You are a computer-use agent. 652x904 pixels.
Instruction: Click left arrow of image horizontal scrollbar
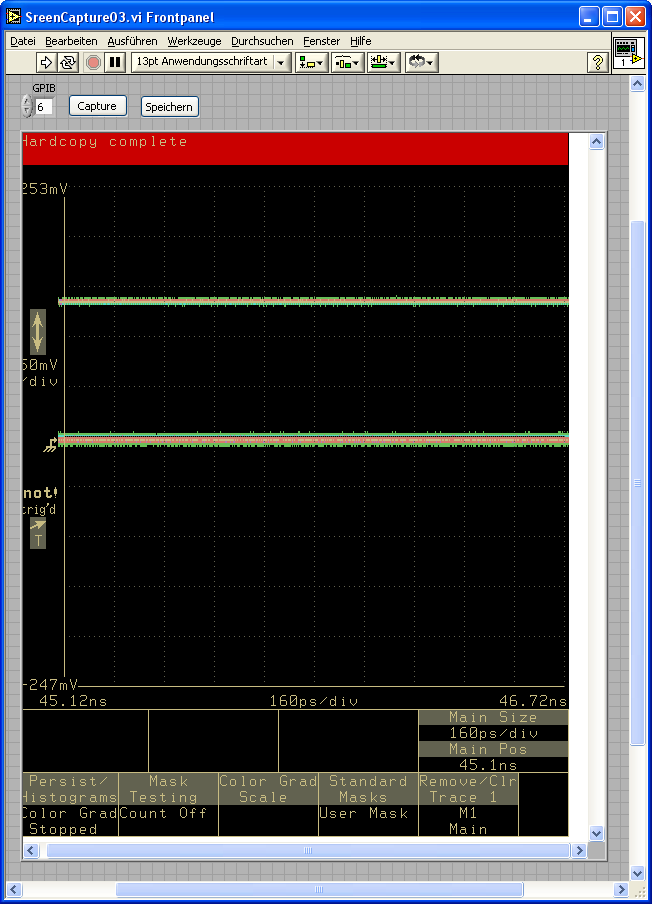pos(31,850)
